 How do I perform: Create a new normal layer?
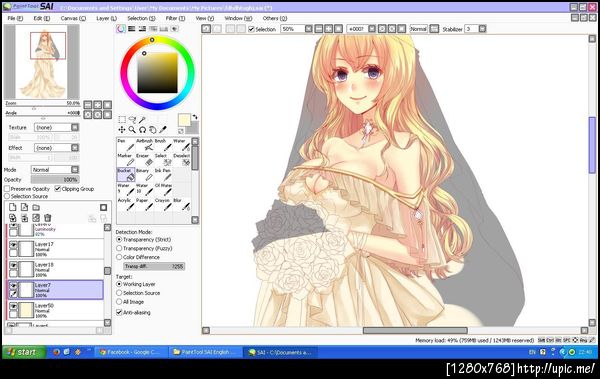tap(13, 207)
